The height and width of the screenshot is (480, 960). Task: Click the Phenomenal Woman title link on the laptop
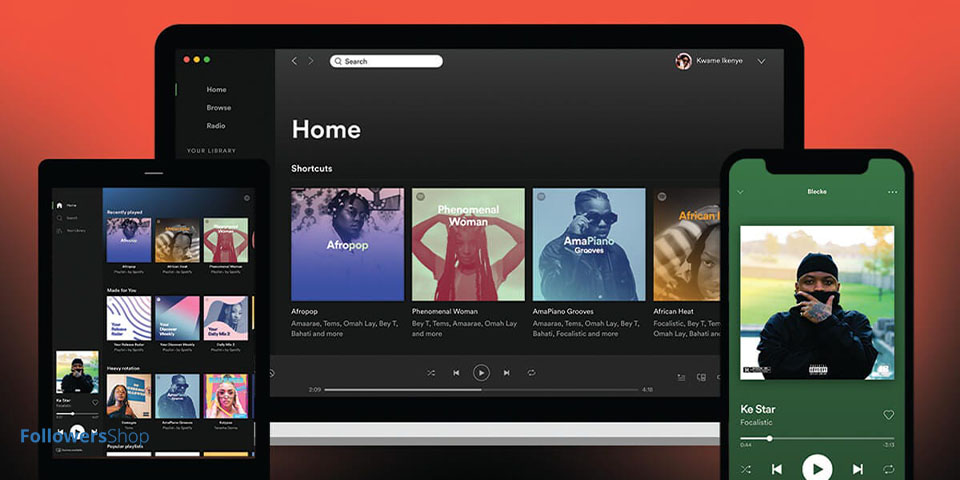(x=444, y=312)
